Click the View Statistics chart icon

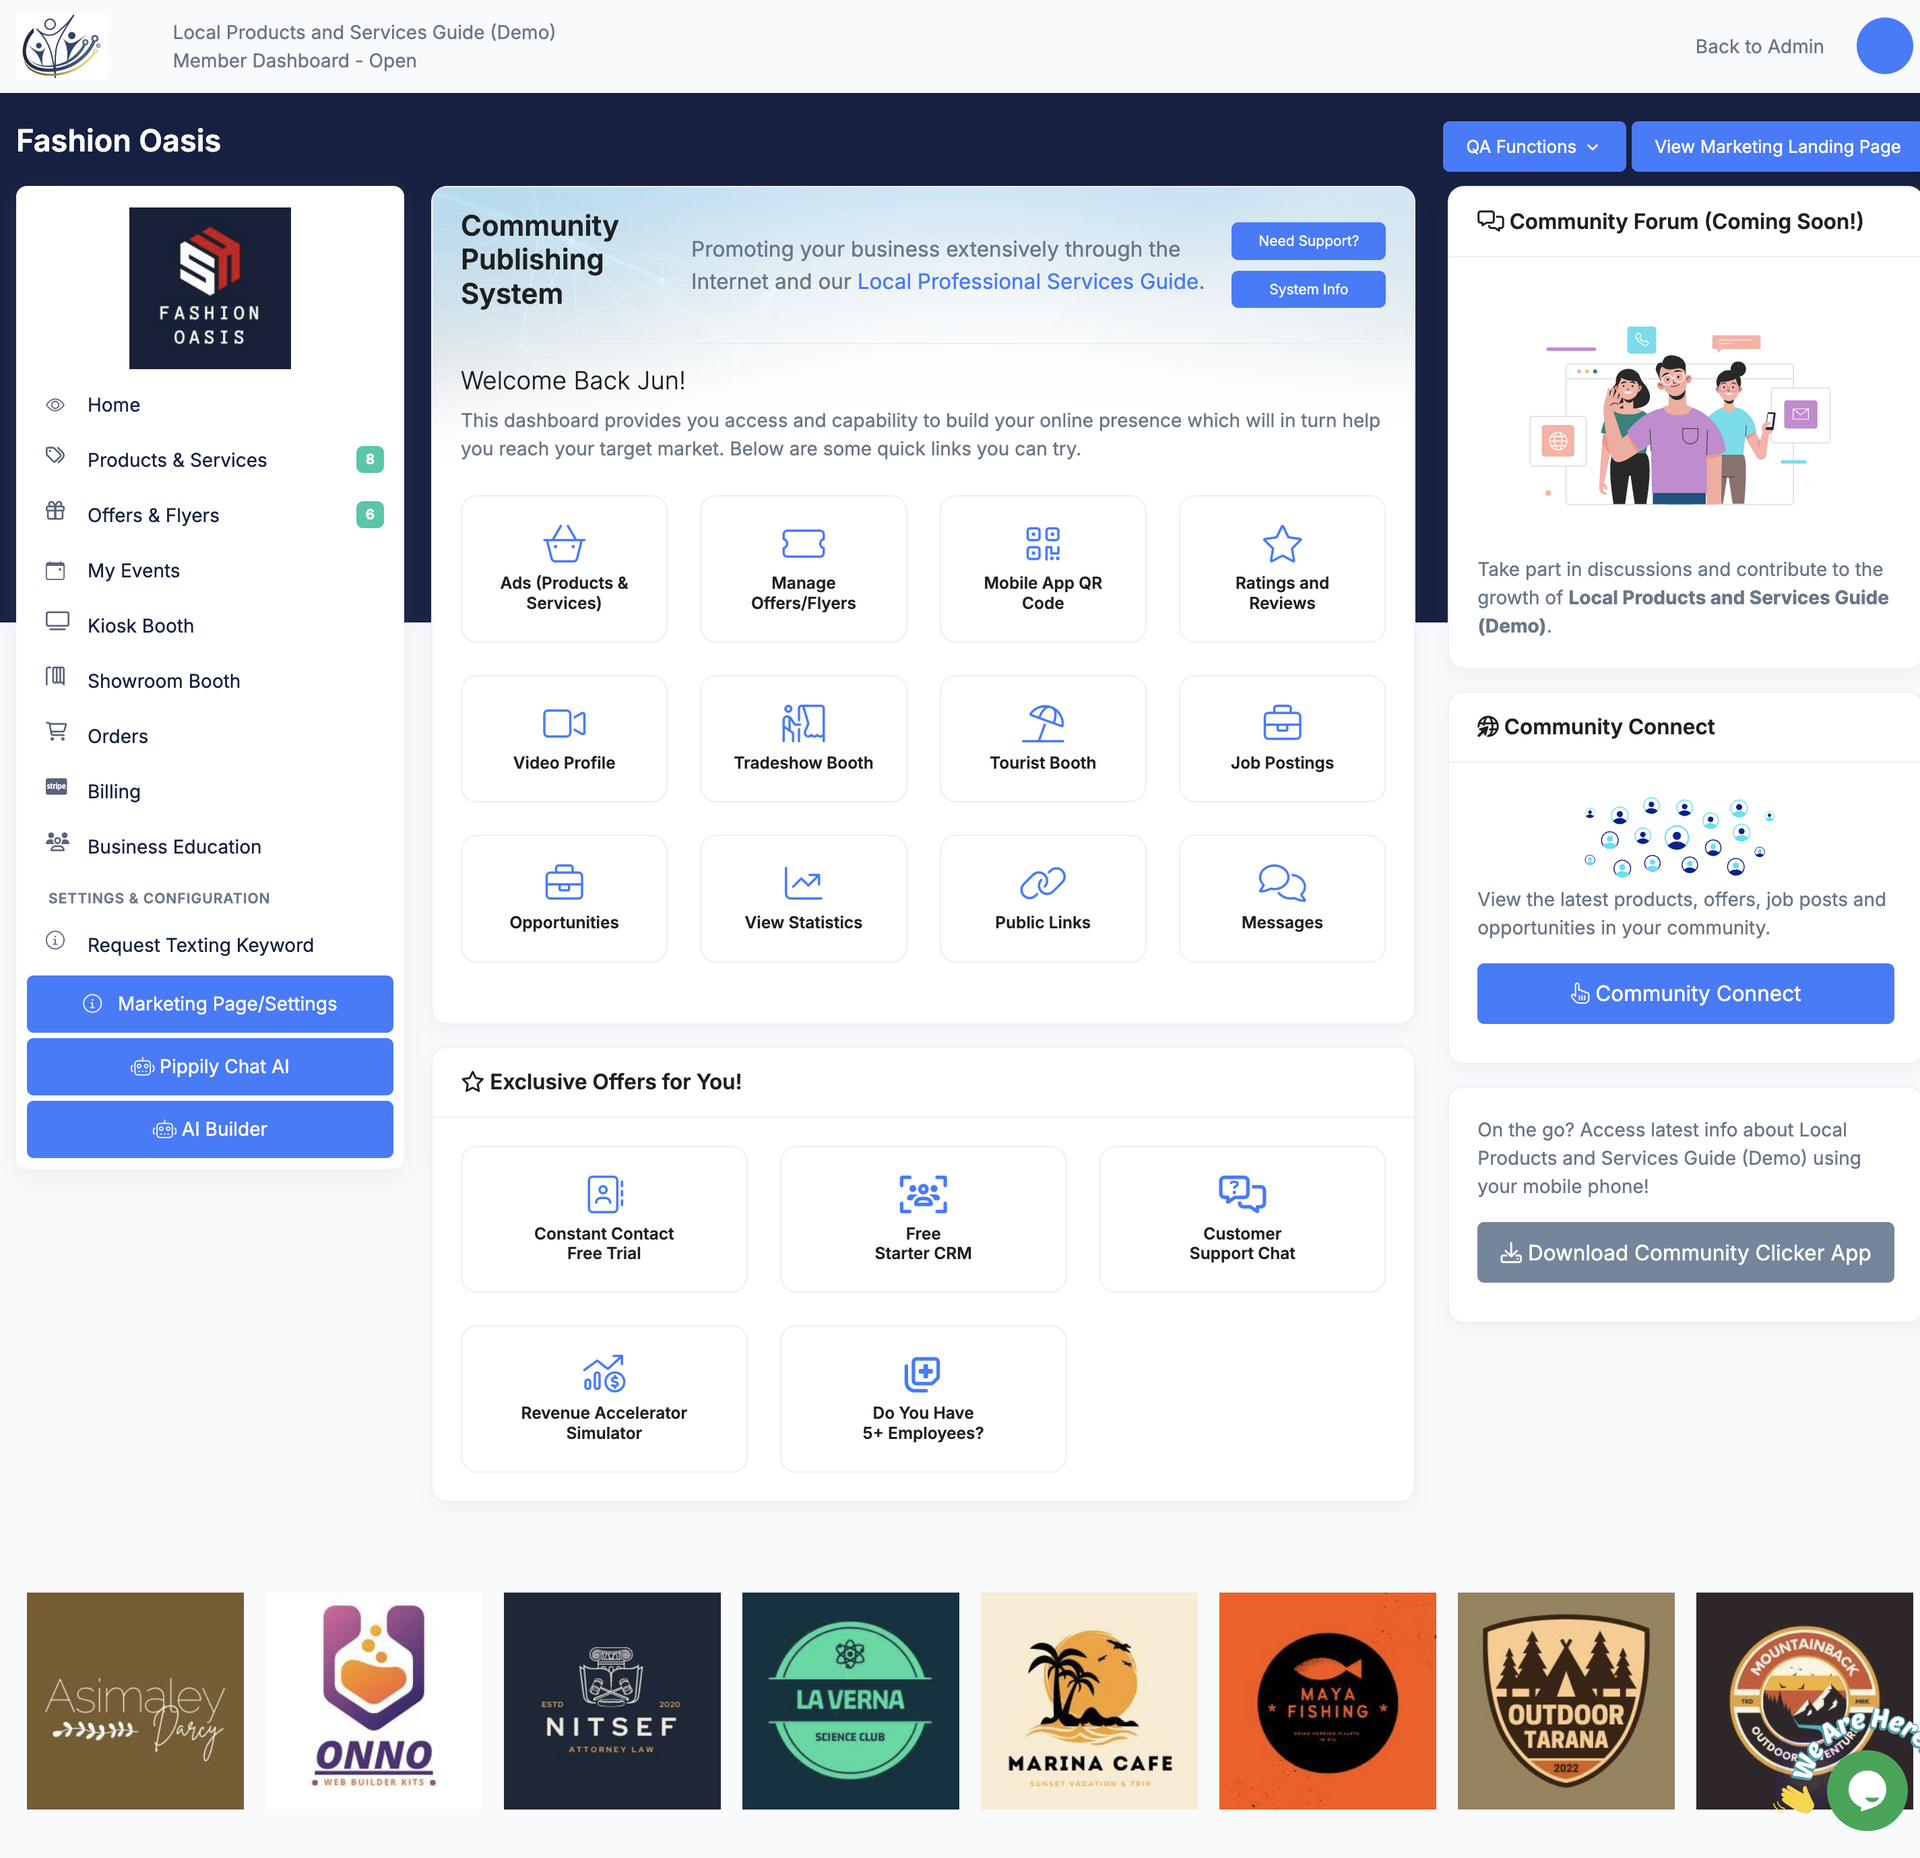point(803,883)
